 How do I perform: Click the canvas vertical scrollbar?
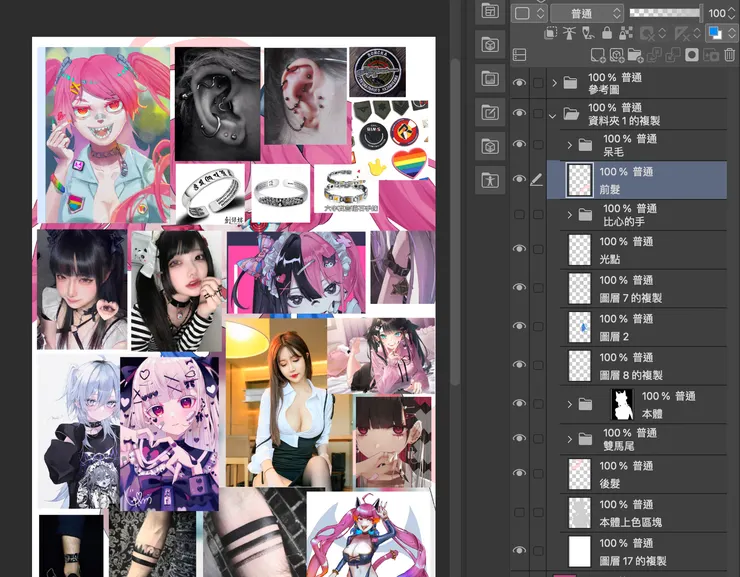pos(454,222)
